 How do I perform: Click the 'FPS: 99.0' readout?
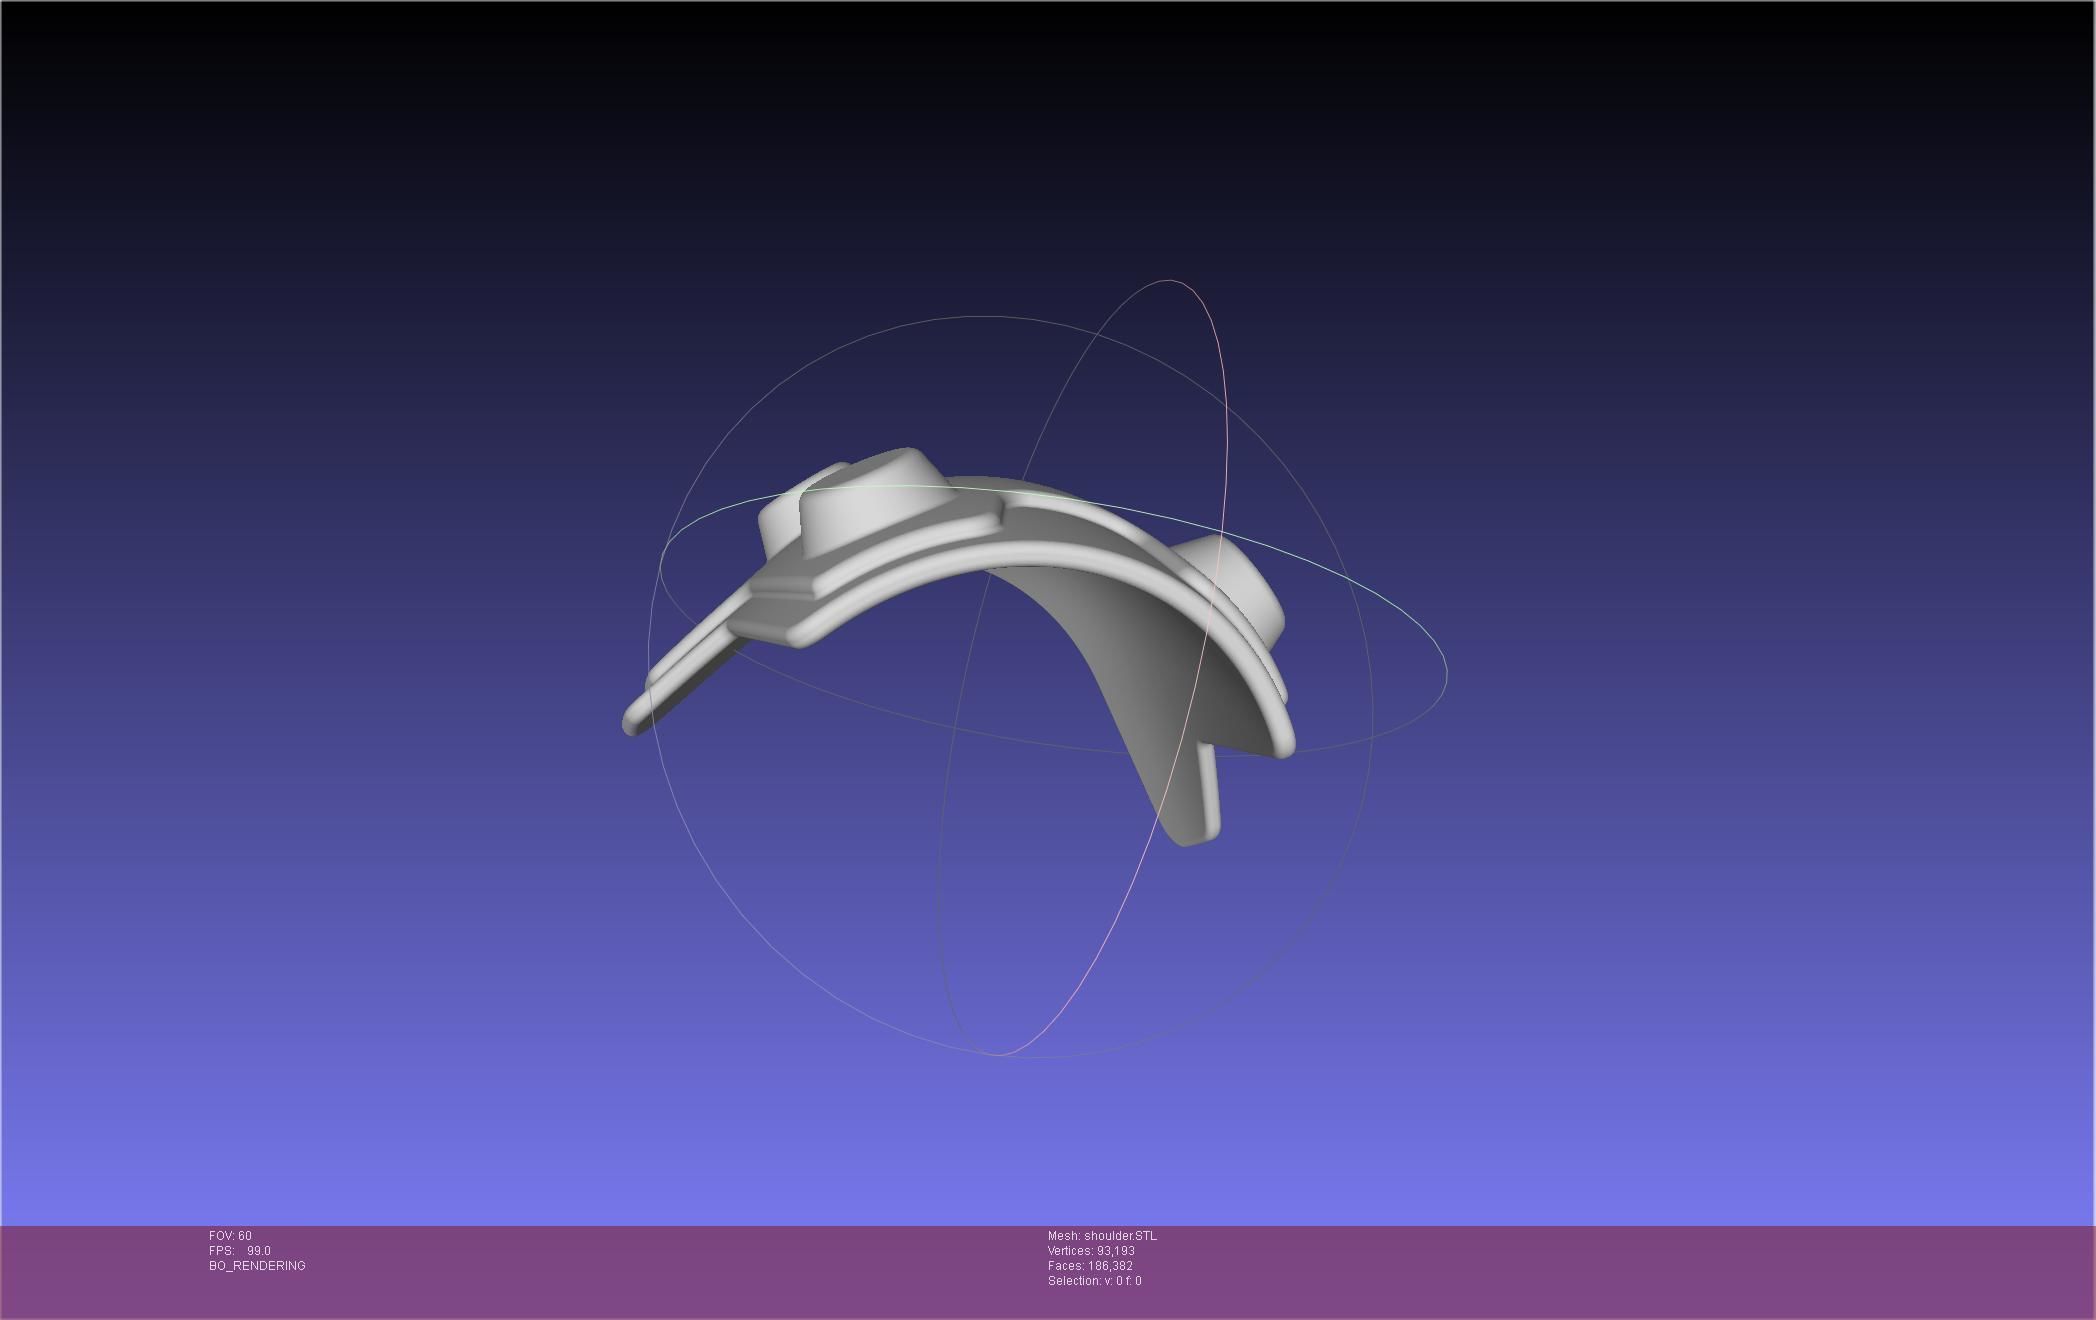pos(240,1251)
